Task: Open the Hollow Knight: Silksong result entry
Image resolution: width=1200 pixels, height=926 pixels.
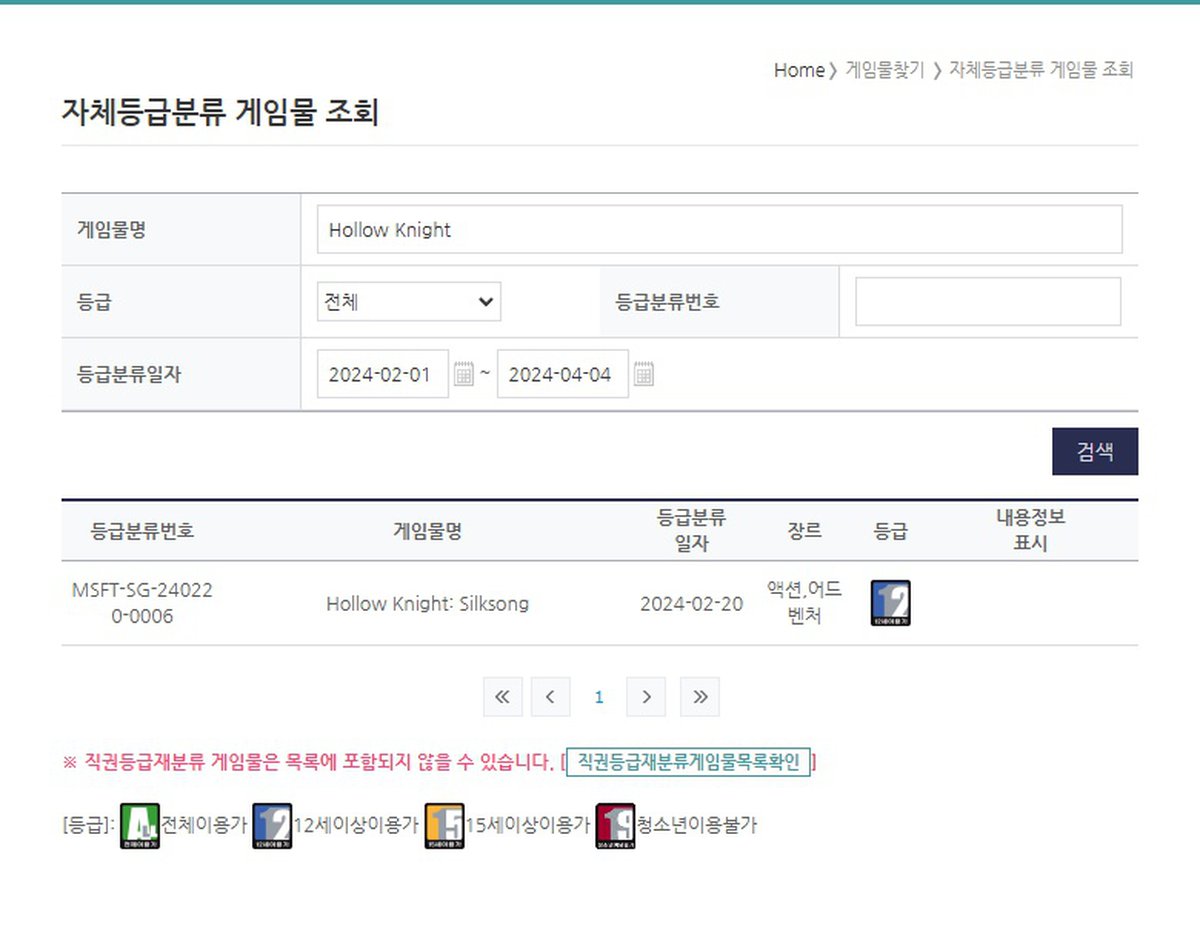Action: 427,604
